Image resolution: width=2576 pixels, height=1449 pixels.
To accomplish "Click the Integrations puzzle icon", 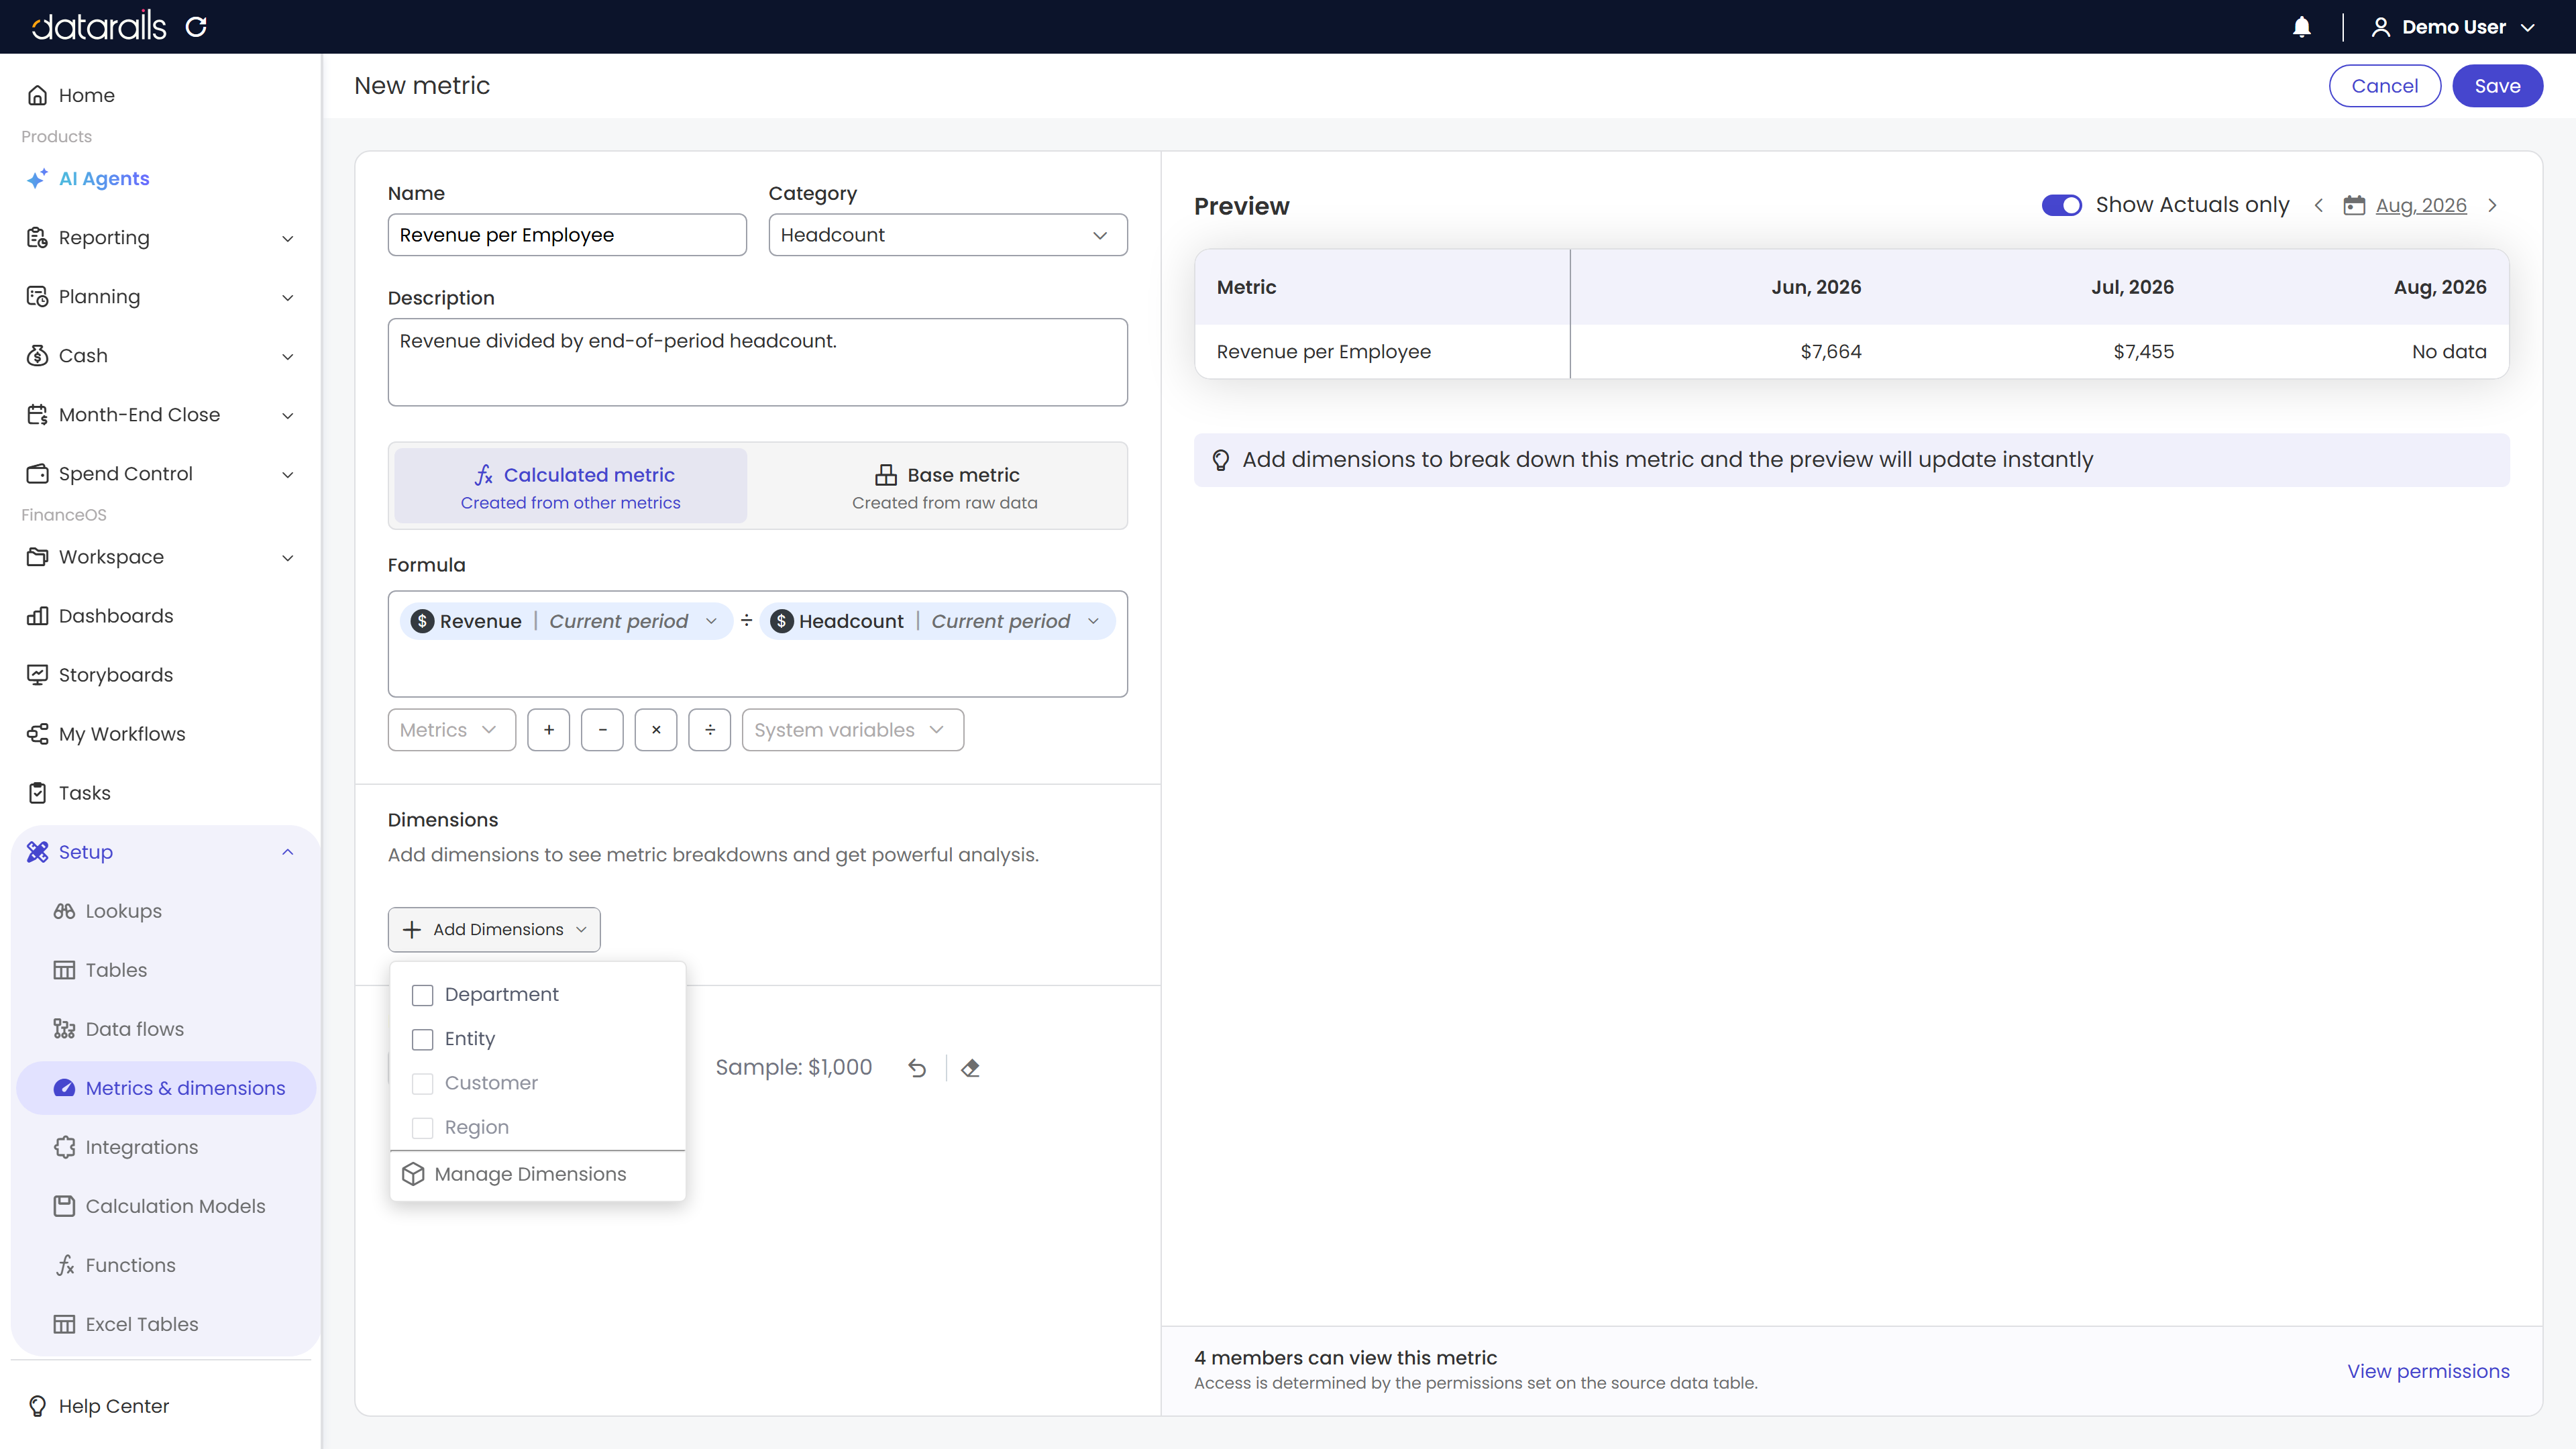I will pyautogui.click(x=64, y=1147).
